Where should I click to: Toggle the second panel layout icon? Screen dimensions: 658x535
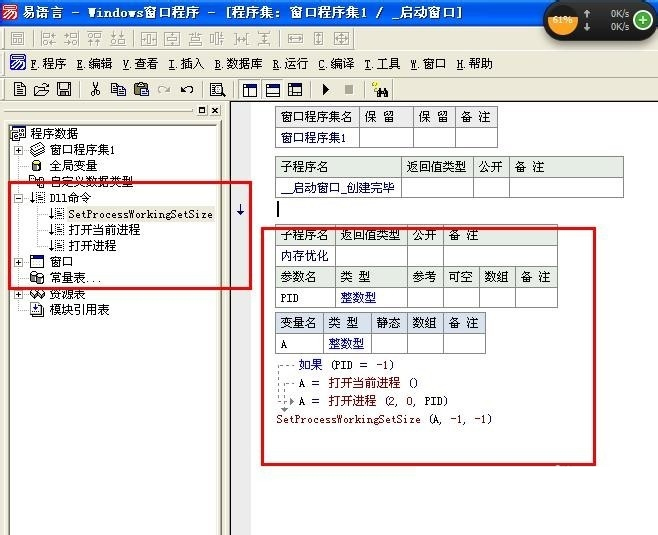point(273,90)
